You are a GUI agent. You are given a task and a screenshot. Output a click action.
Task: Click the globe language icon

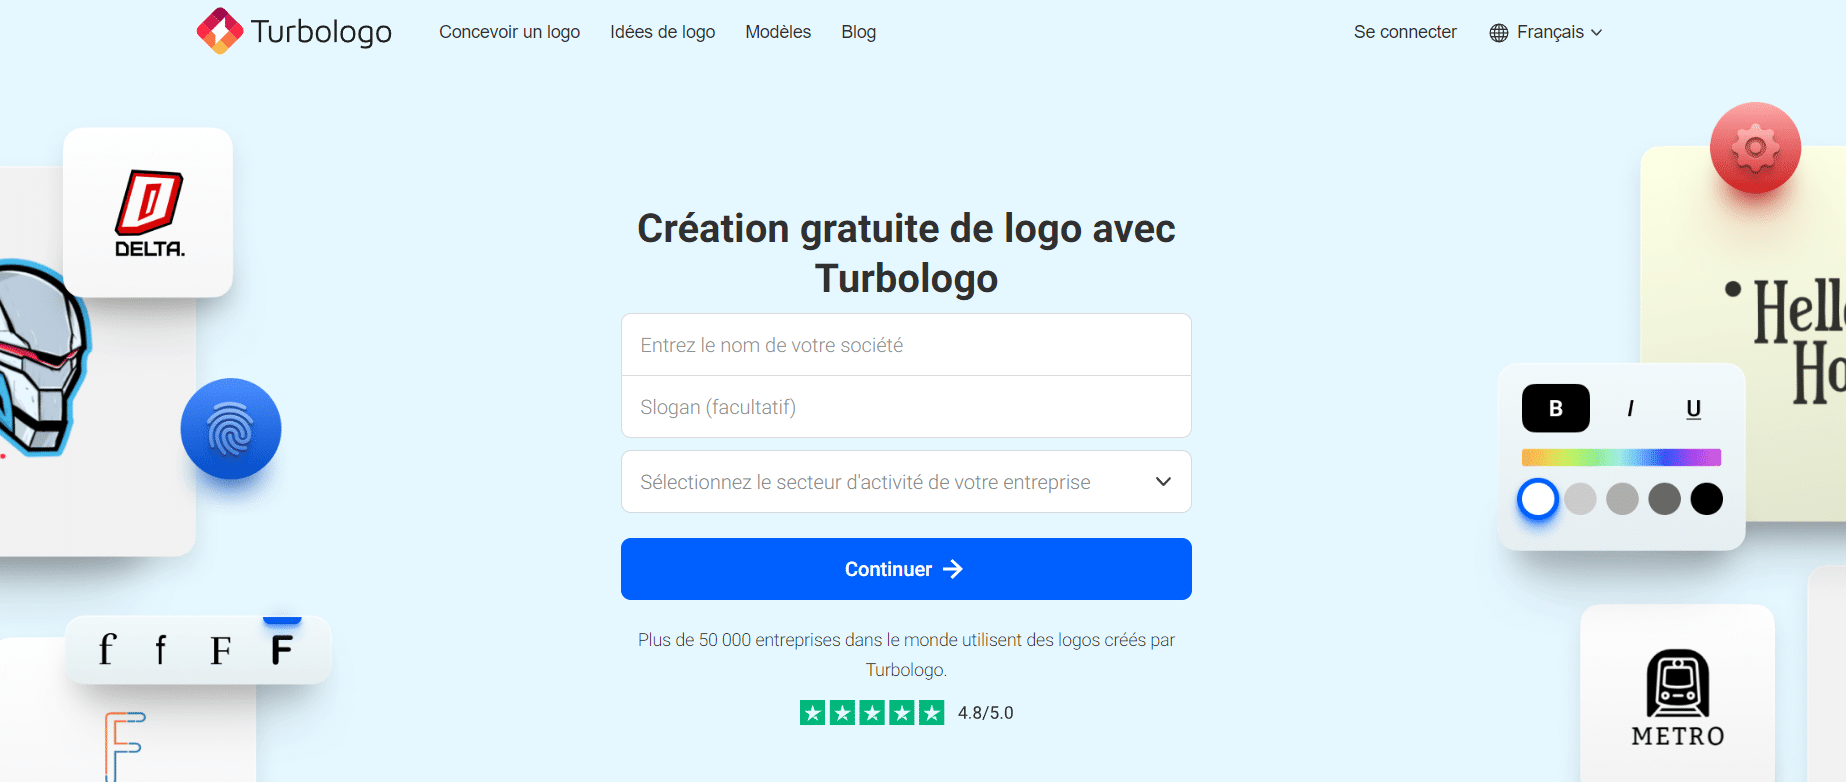click(1498, 33)
